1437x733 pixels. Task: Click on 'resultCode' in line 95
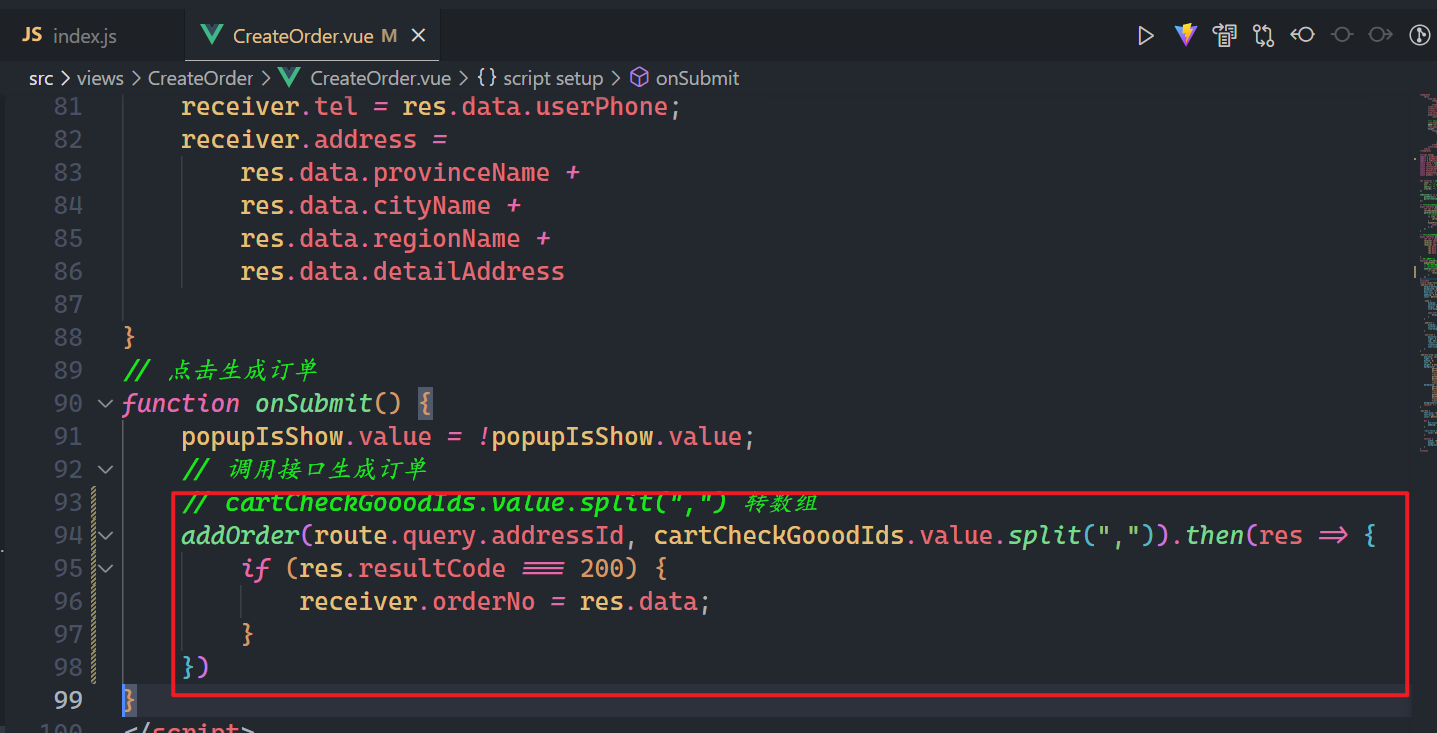click(432, 568)
